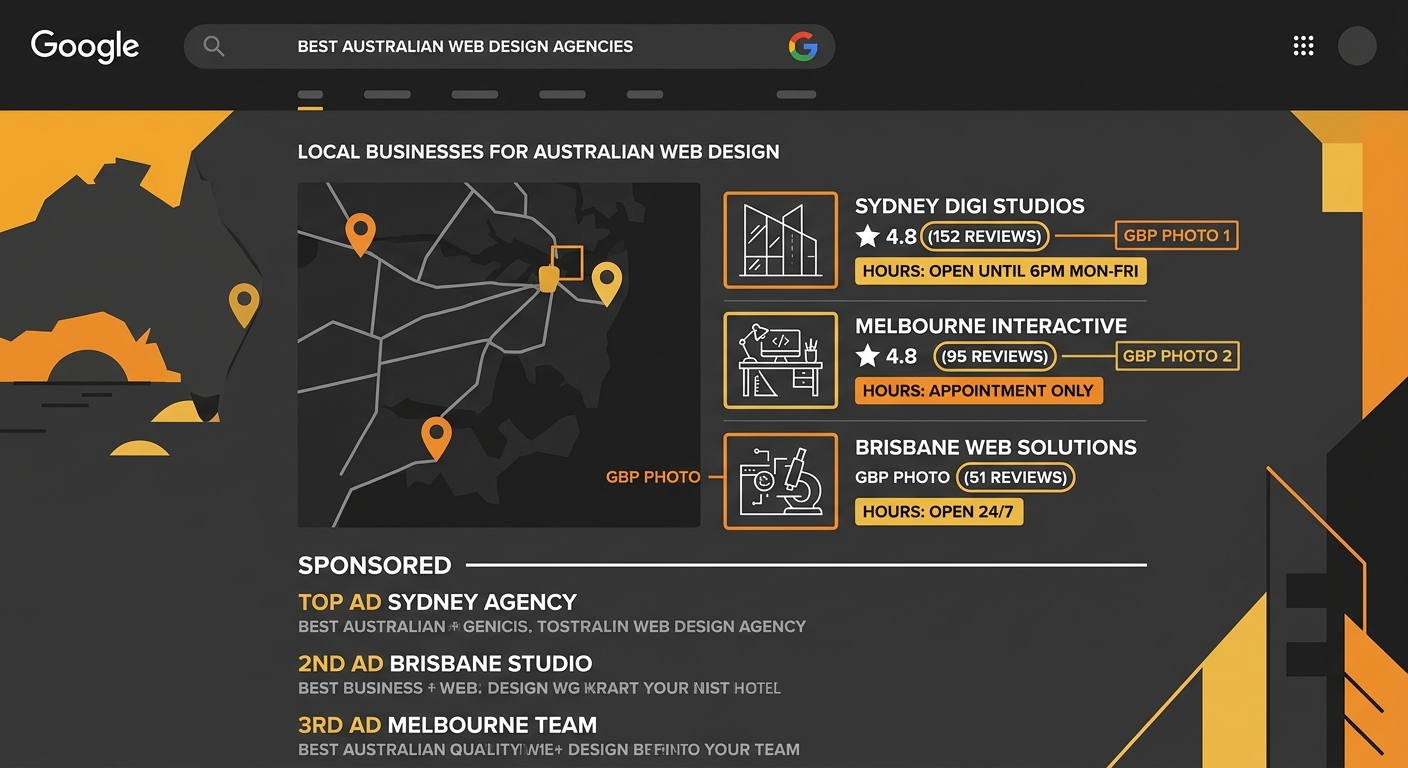This screenshot has width=1408, height=768.
Task: Click the Hours: Open Until 6PM Mon-Fri tag
Action: click(1001, 271)
